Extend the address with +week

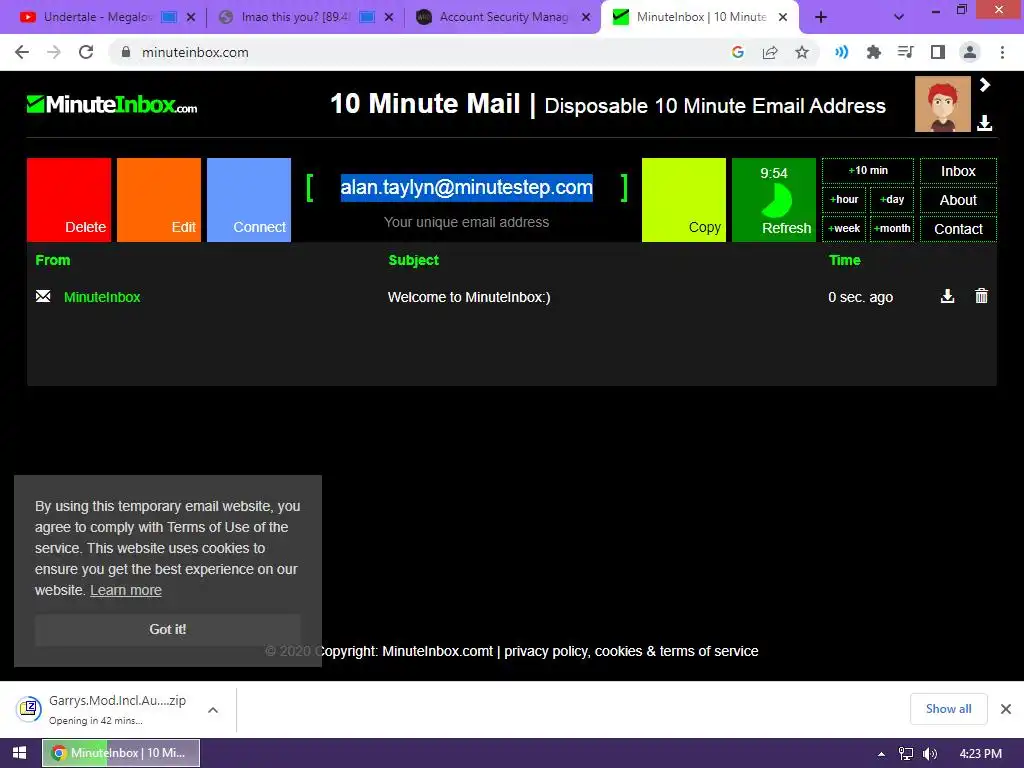(x=844, y=229)
